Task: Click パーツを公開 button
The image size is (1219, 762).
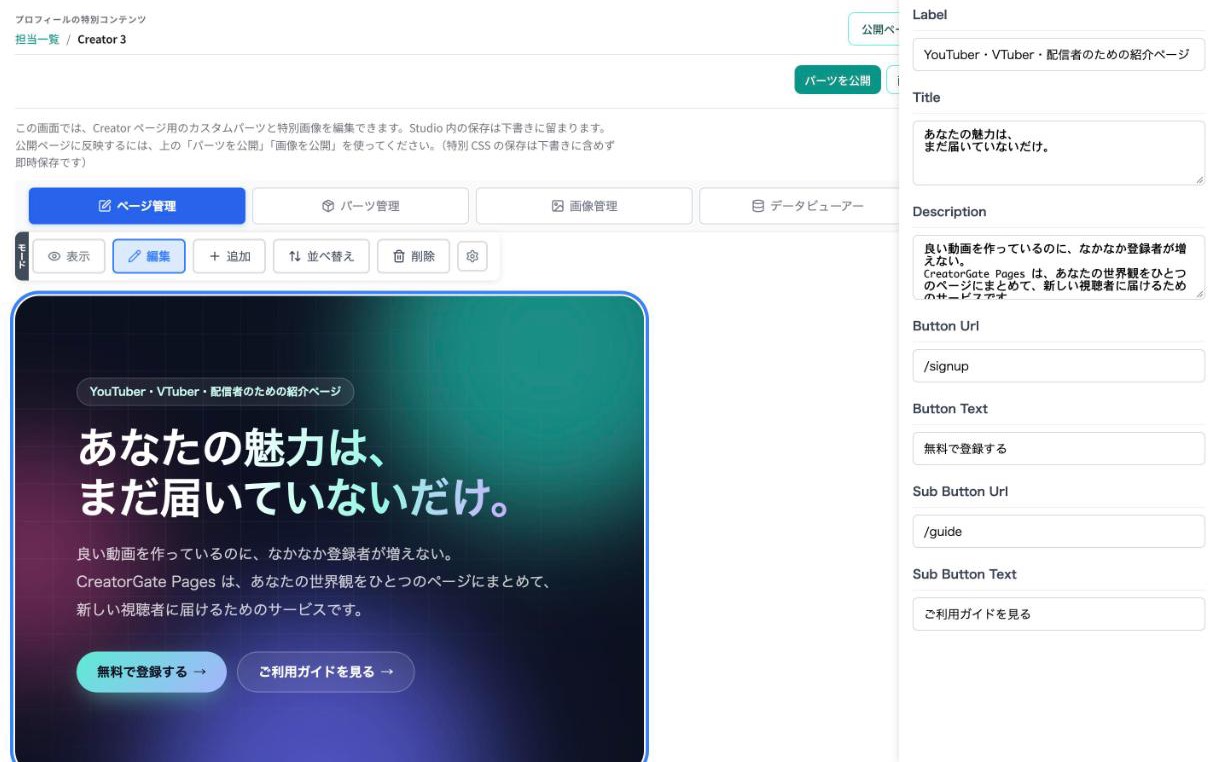Action: point(837,80)
